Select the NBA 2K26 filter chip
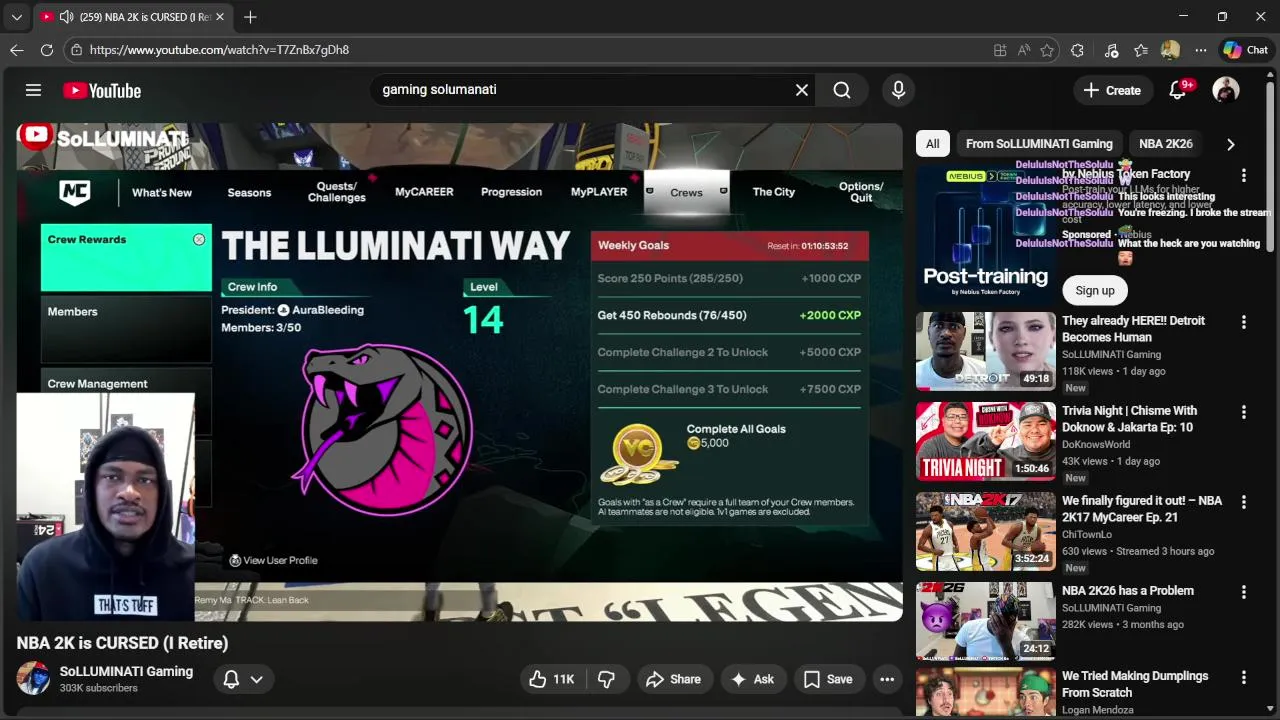Screen dimensions: 1280x720 1166,144
